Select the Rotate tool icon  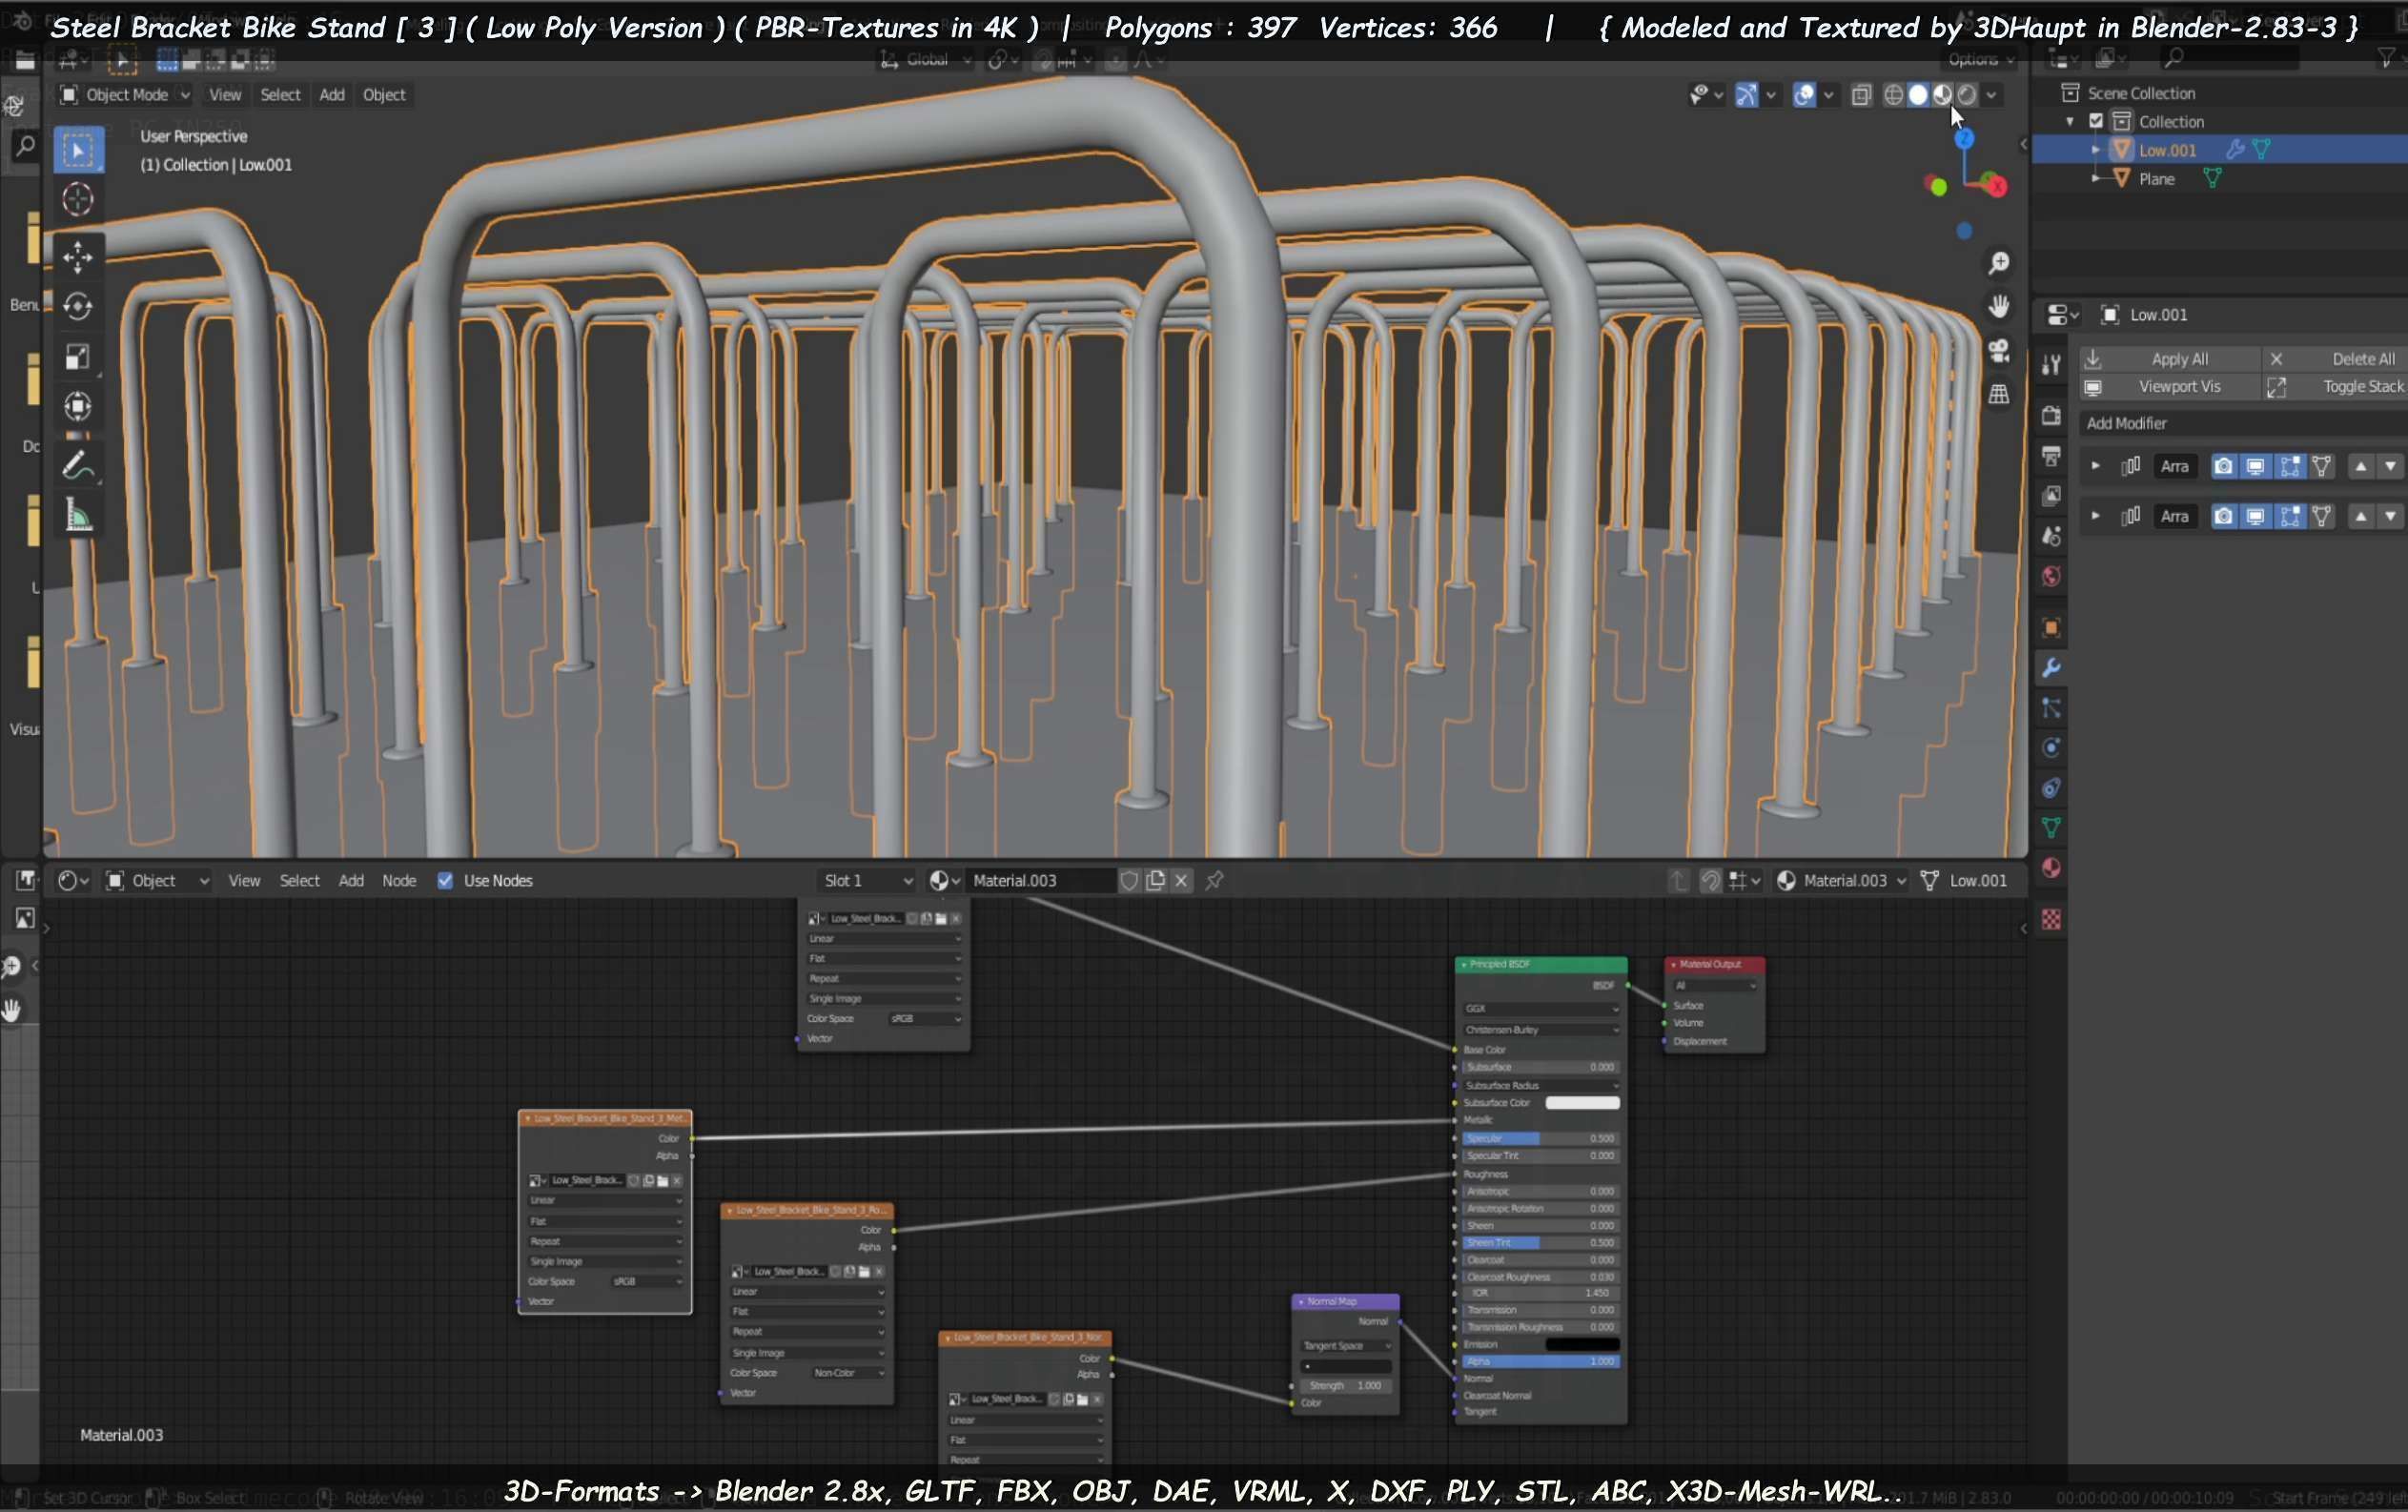click(78, 306)
